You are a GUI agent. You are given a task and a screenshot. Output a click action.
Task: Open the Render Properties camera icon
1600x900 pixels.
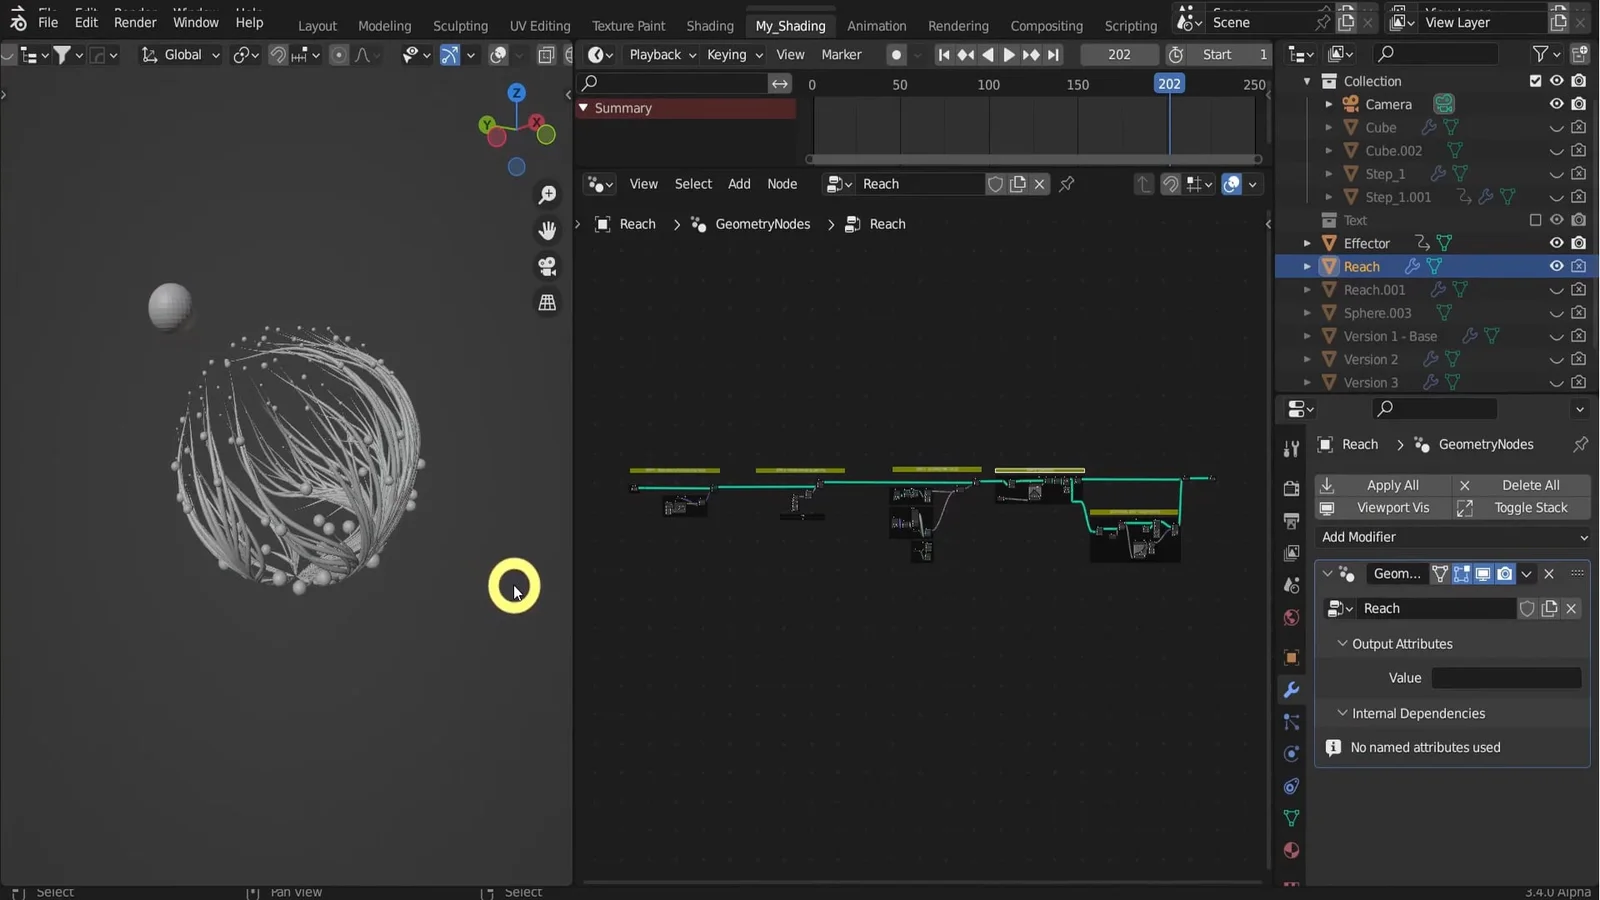click(x=1291, y=487)
